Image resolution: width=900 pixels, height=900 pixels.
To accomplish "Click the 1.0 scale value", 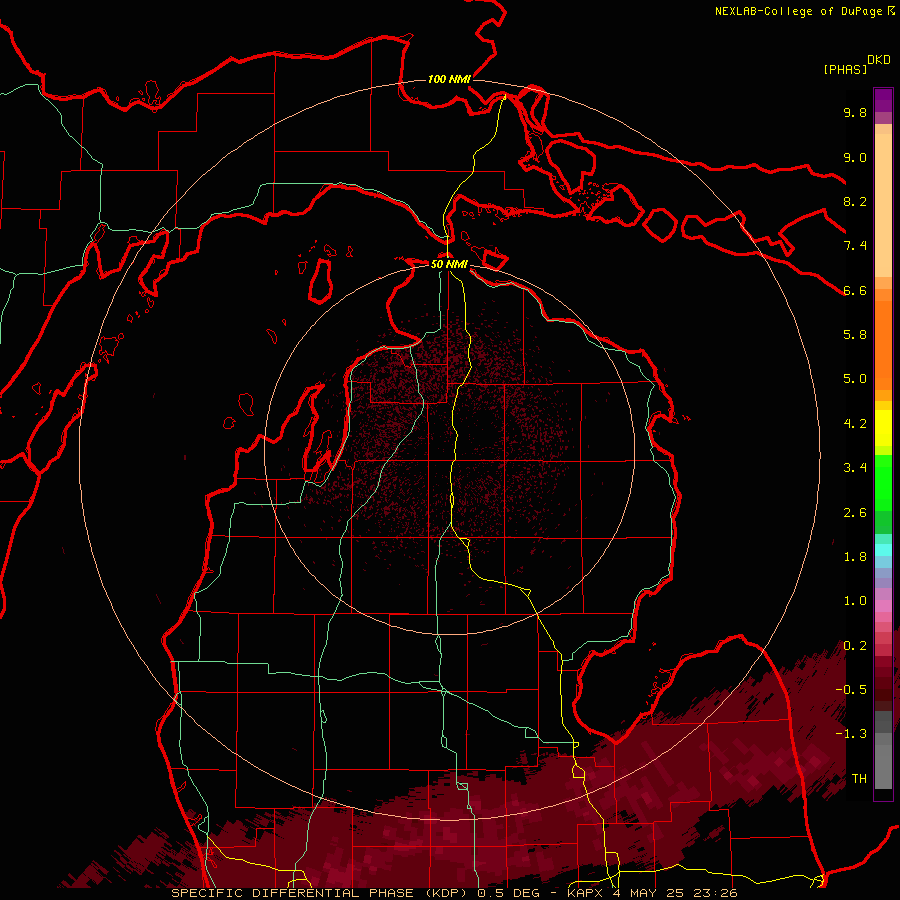I will [855, 601].
